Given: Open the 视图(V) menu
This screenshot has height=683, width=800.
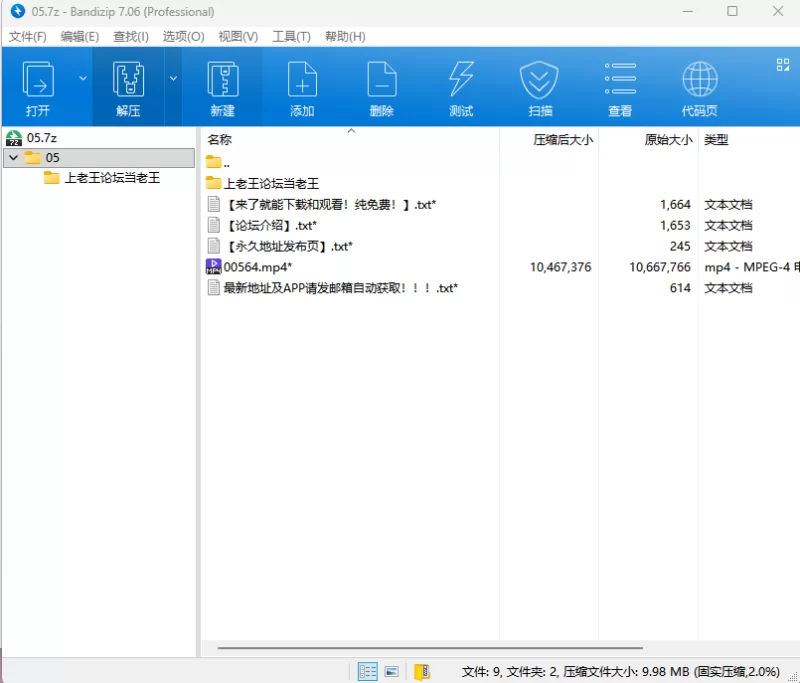Looking at the screenshot, I should click(238, 37).
